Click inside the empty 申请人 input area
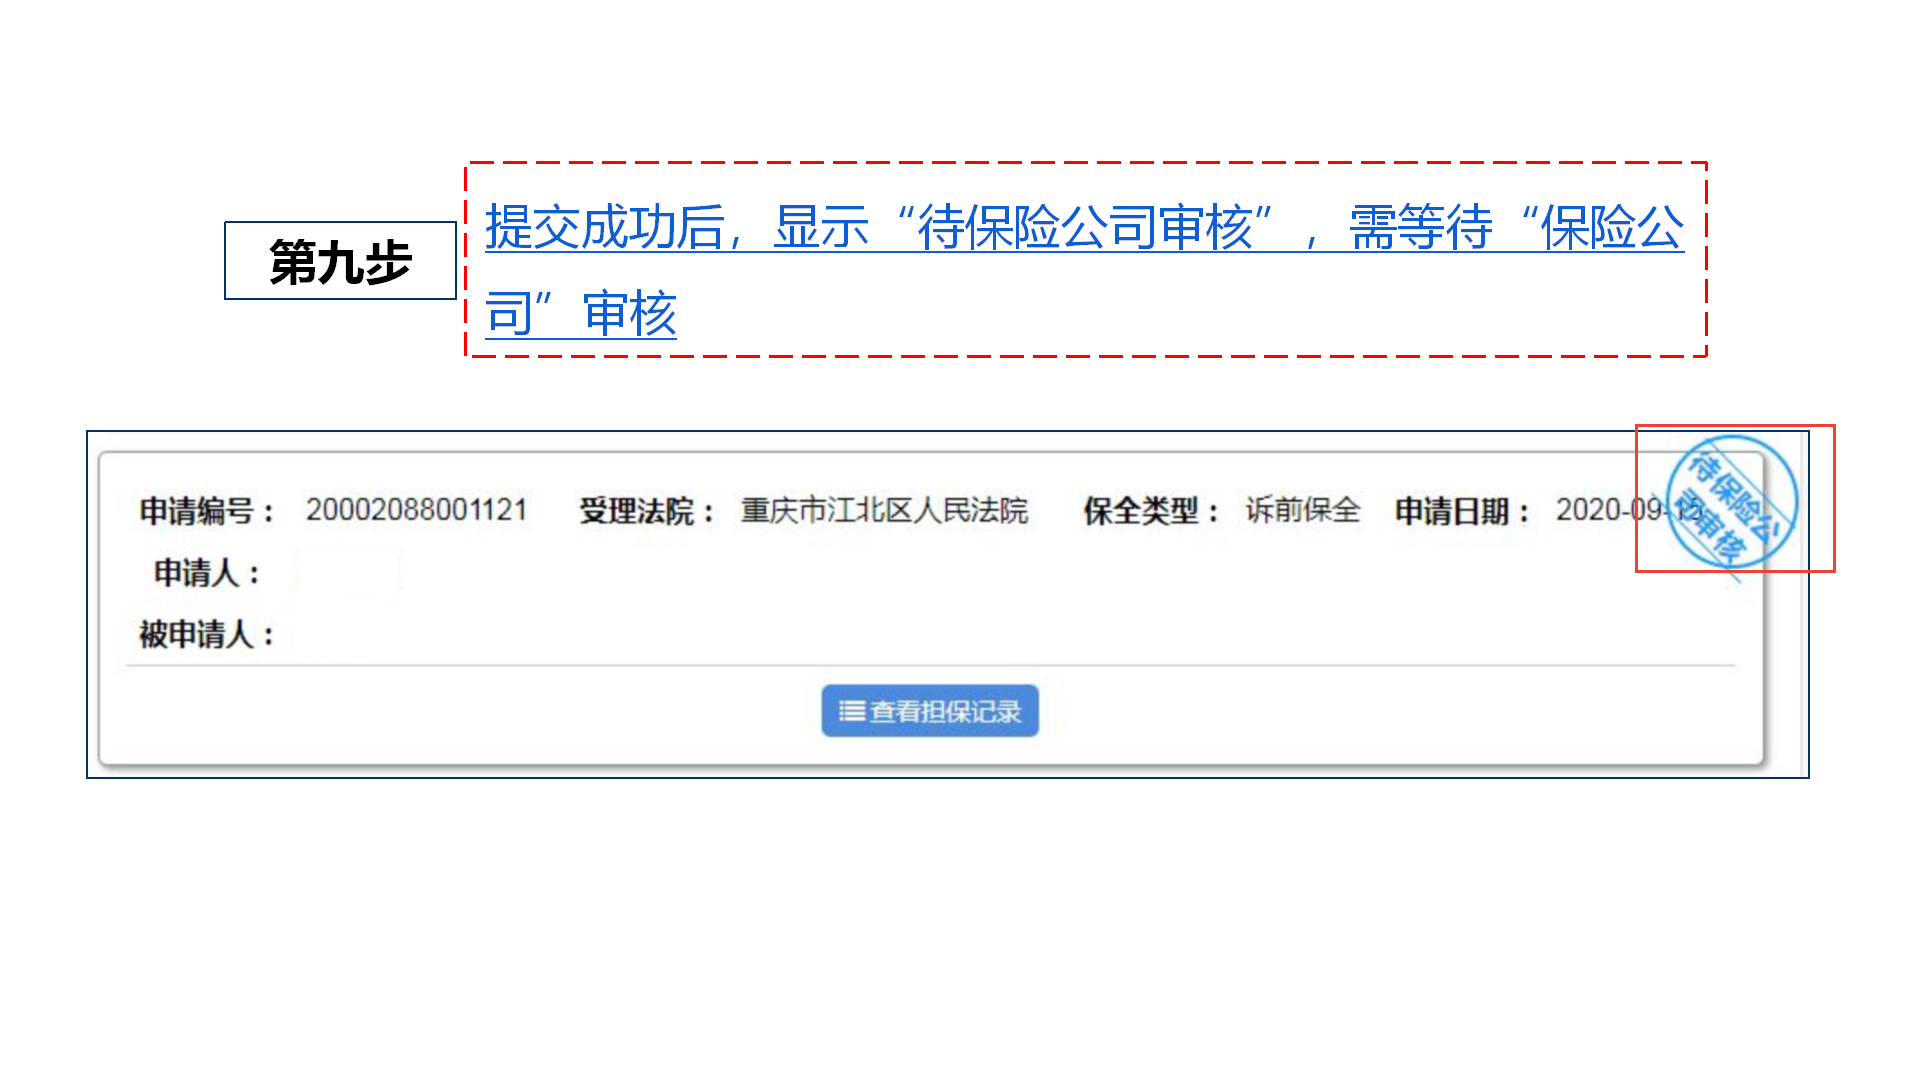 (345, 572)
